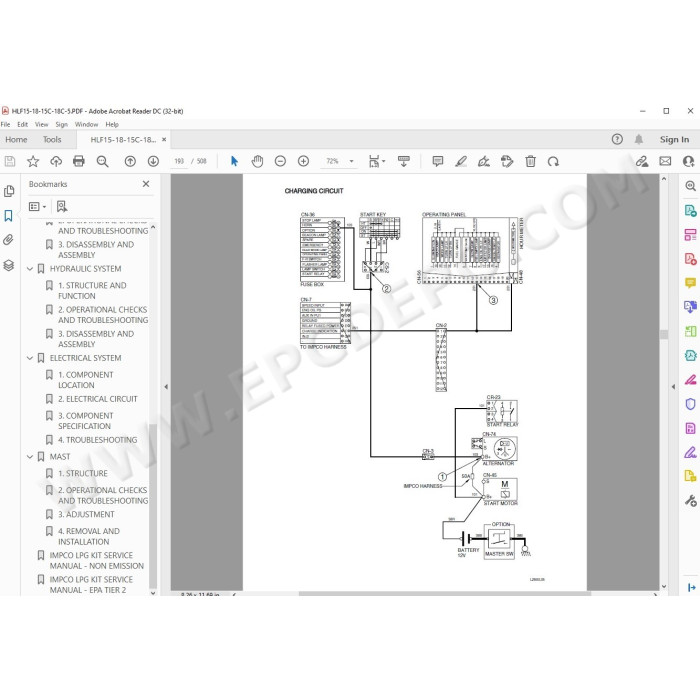The width and height of the screenshot is (700, 700).
Task: Click the Save file icon
Action: (10, 161)
